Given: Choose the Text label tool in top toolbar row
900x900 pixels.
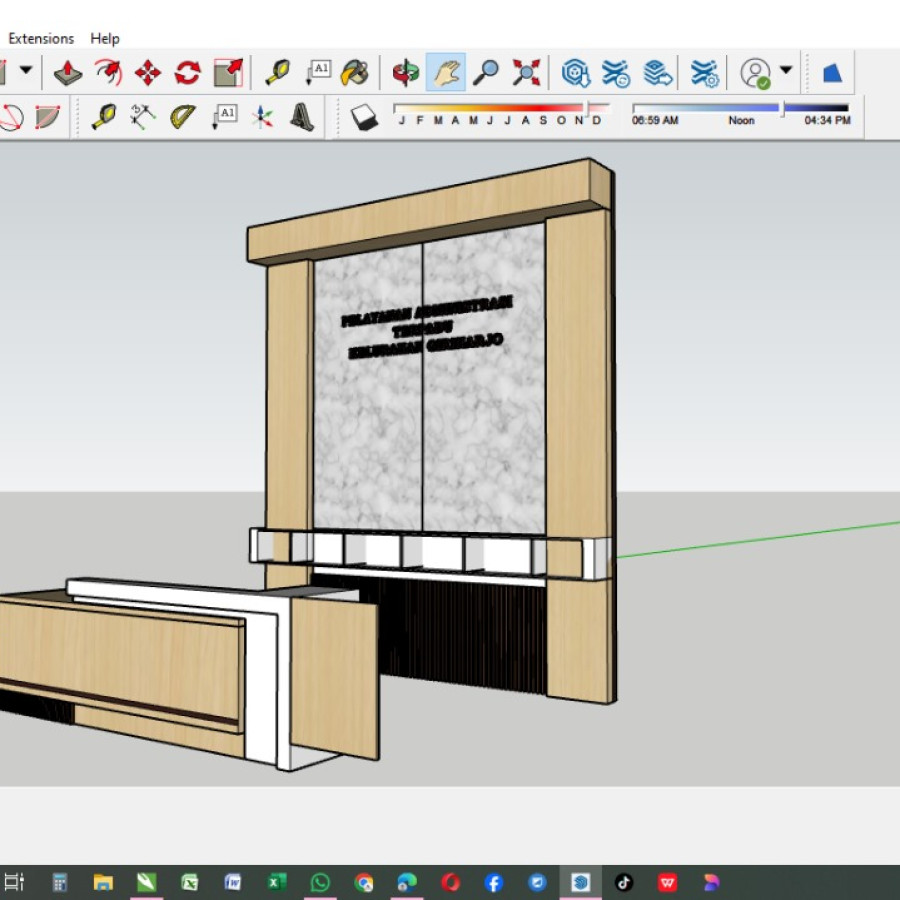Looking at the screenshot, I should pos(318,73).
